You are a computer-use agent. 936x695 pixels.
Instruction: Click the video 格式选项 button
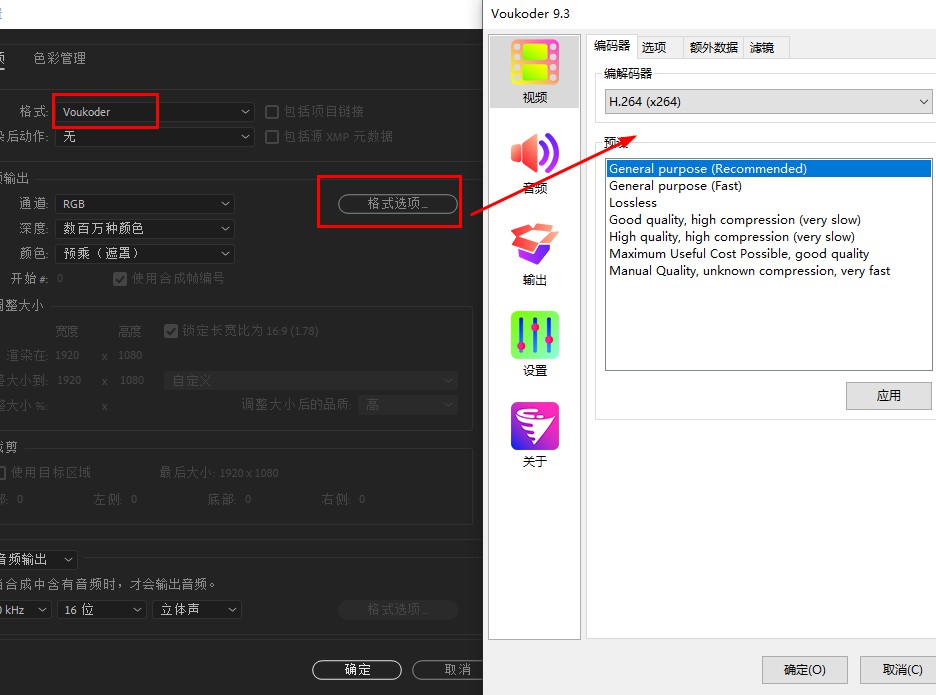click(398, 204)
